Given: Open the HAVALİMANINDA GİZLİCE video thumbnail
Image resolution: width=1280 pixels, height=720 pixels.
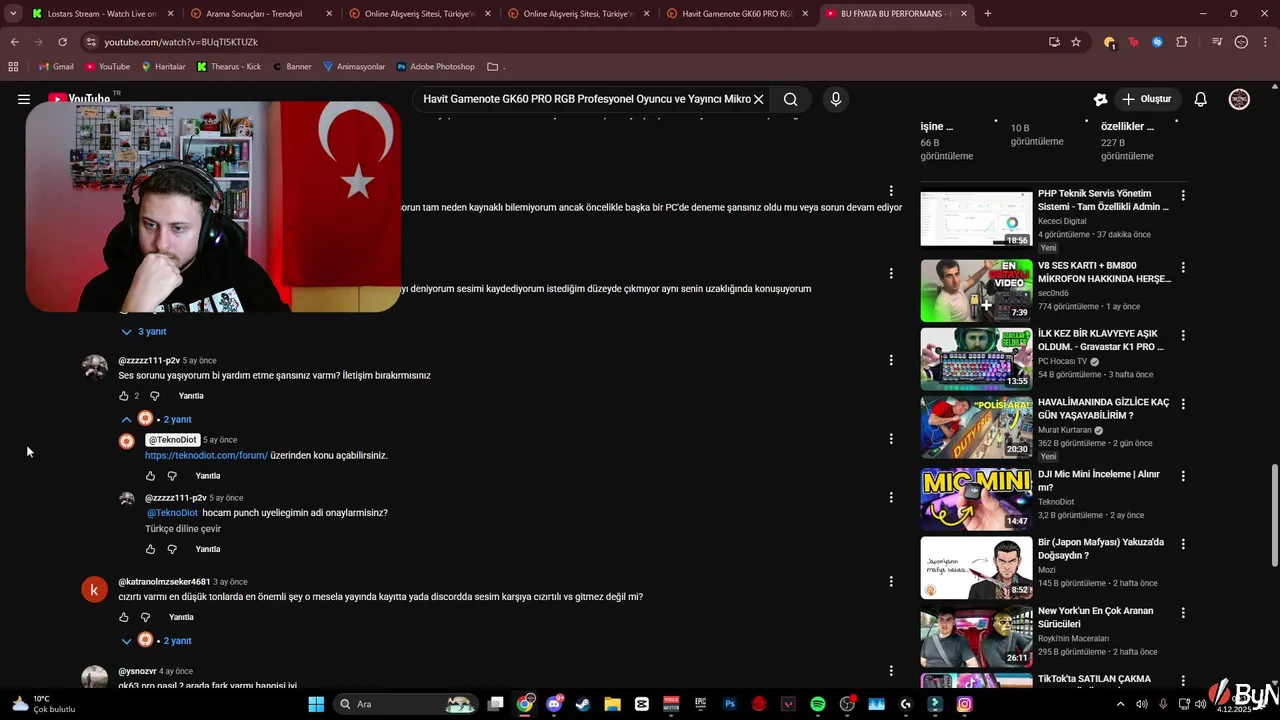Looking at the screenshot, I should pos(976,427).
